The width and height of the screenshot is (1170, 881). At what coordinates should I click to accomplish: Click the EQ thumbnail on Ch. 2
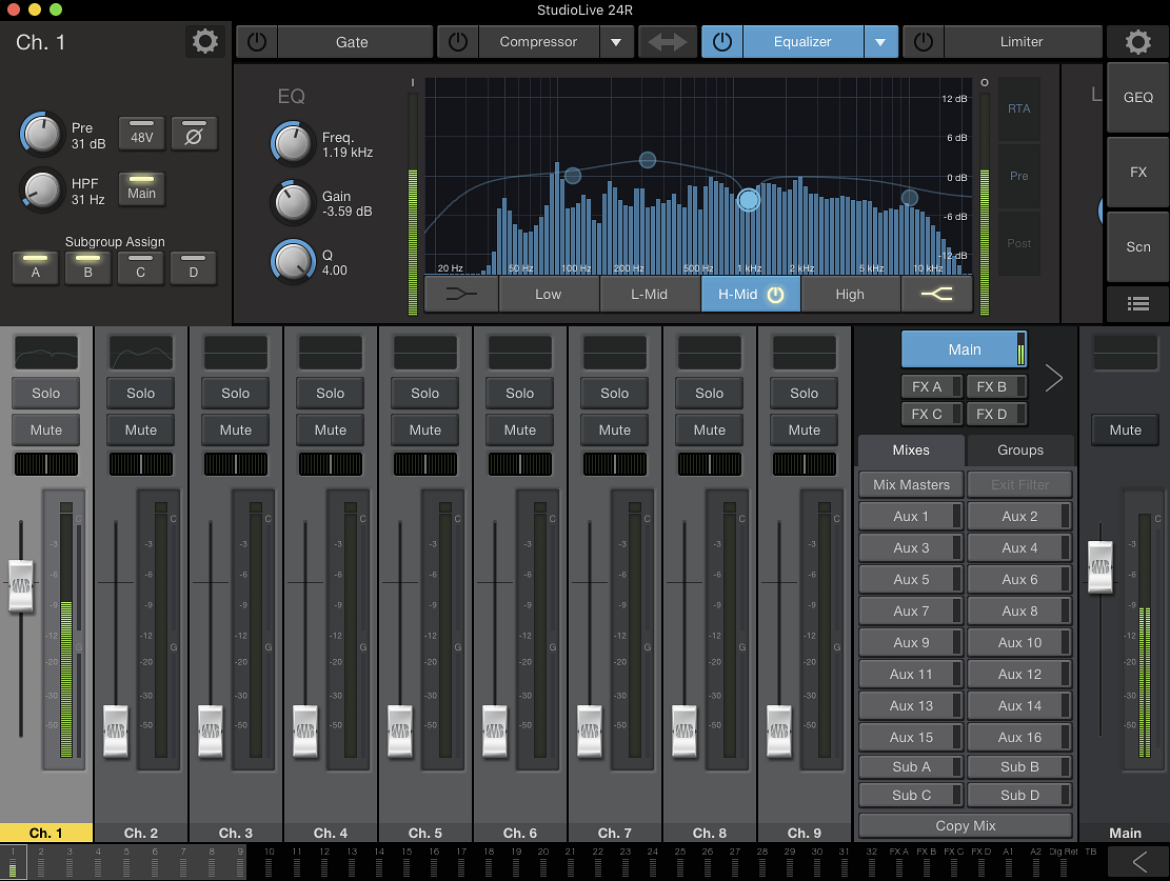(141, 352)
